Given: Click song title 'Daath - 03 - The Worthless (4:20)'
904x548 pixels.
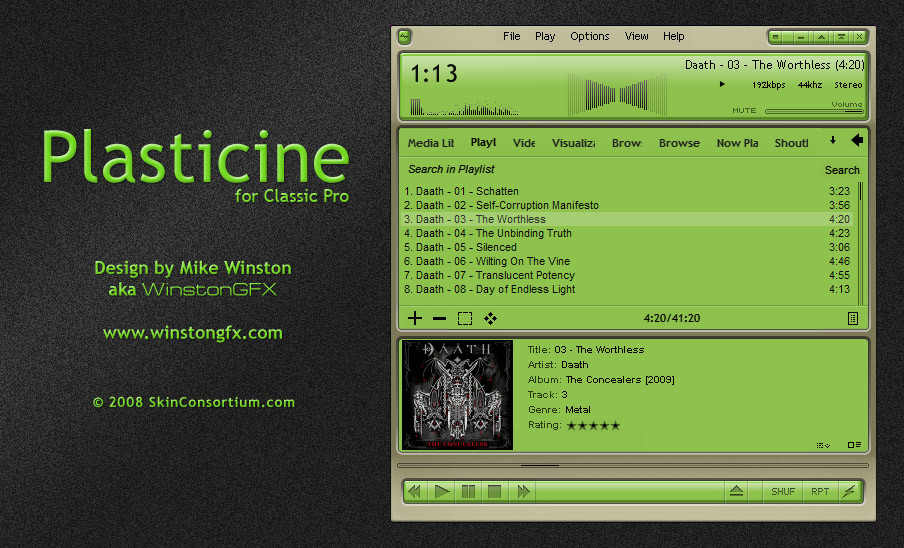Looking at the screenshot, I should (774, 65).
